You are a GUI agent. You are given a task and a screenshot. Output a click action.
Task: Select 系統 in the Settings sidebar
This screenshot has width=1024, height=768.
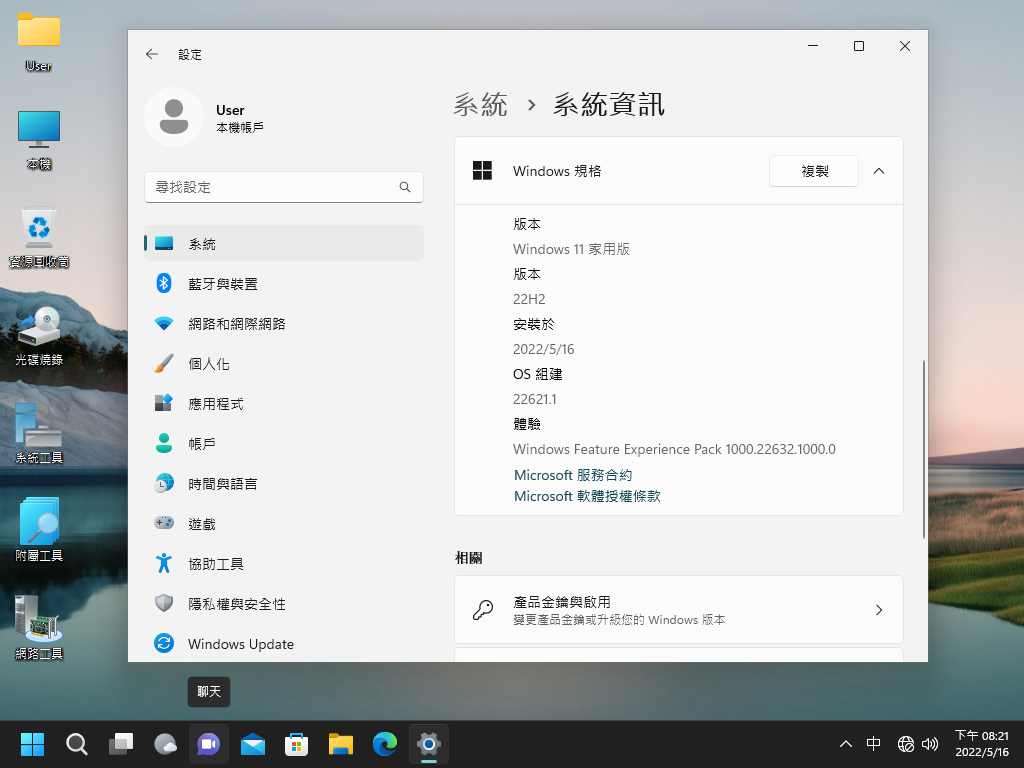284,244
